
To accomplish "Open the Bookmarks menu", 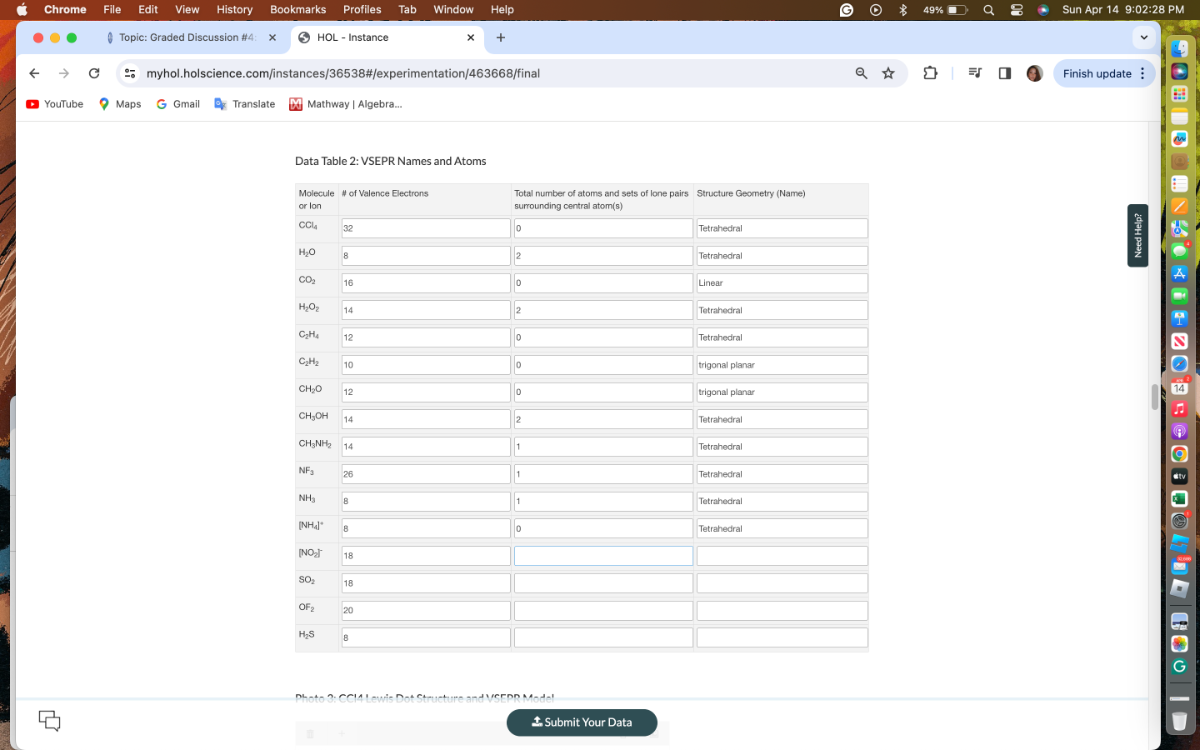I will 298,9.
